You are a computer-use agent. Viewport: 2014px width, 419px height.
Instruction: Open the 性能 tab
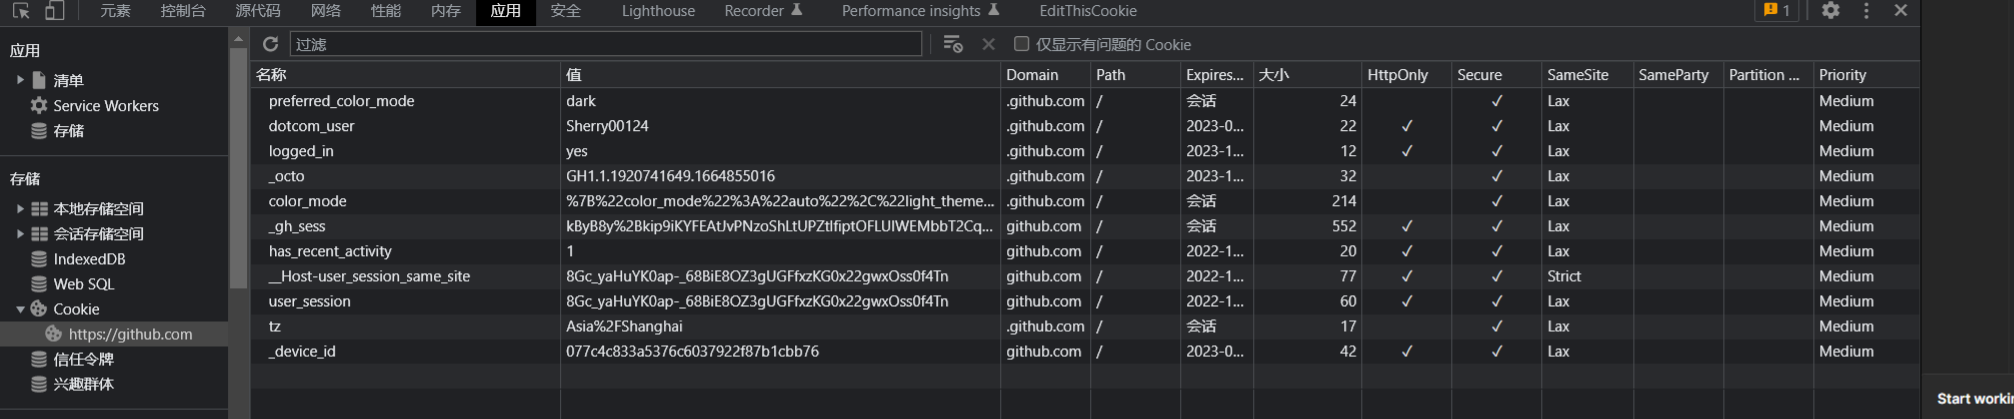[386, 11]
